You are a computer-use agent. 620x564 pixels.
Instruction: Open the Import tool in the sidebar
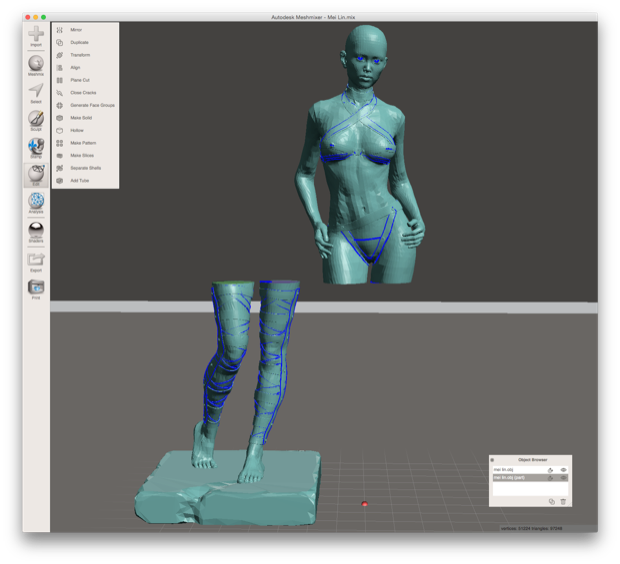click(x=36, y=36)
